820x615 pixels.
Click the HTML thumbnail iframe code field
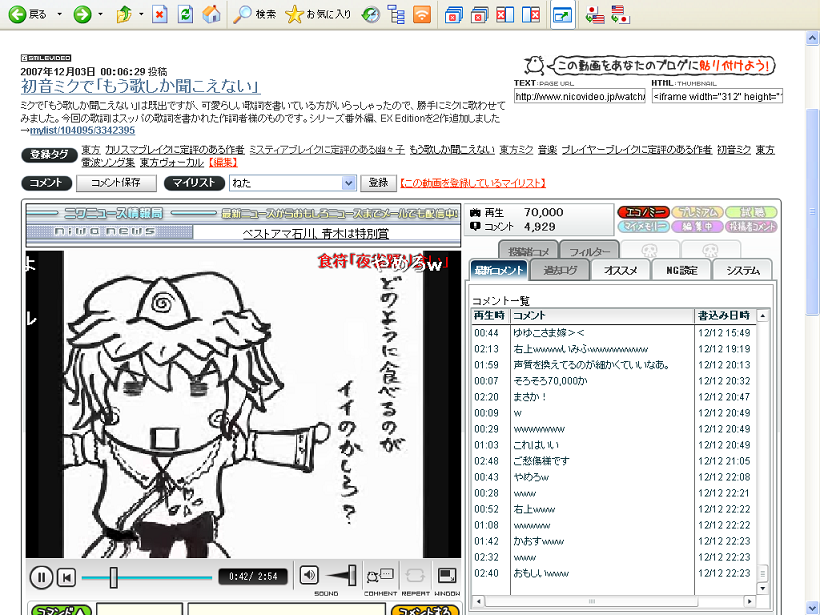[x=717, y=96]
